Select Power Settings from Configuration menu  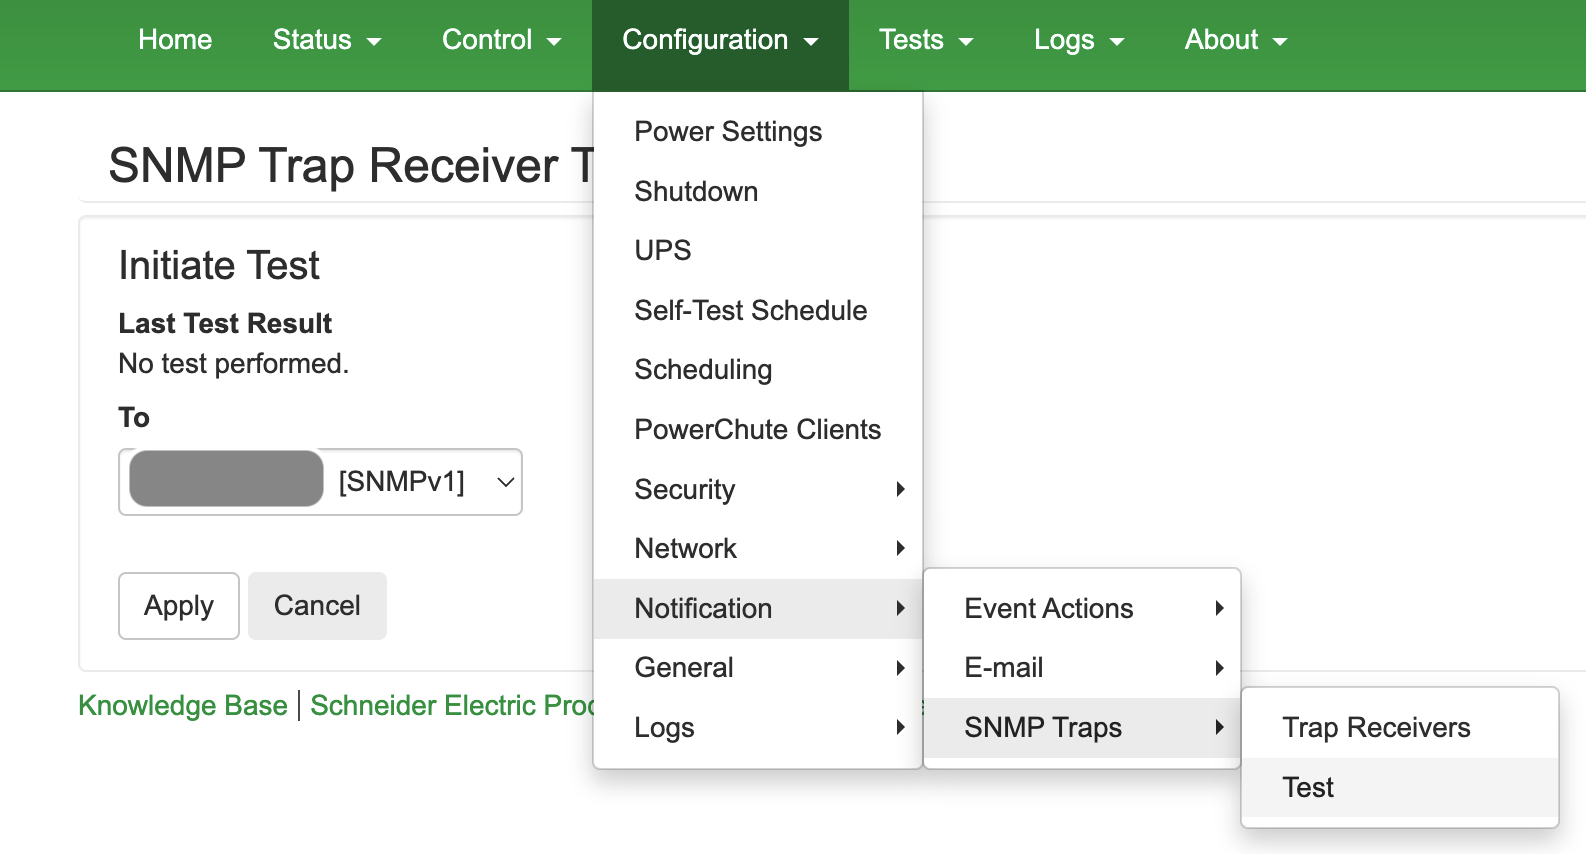tap(728, 132)
